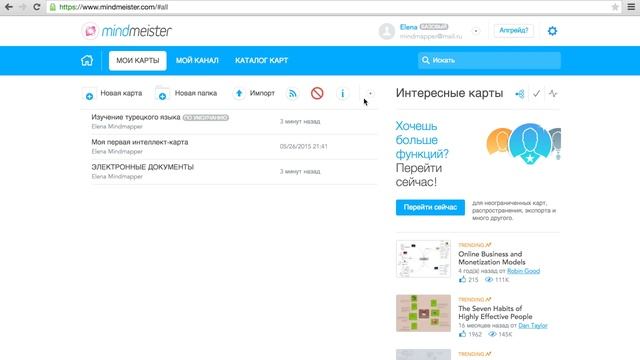Open map ЭЛЕКТРОННЫЕ ДОКУМЕНТЫ
This screenshot has width=640, height=360.
142,167
